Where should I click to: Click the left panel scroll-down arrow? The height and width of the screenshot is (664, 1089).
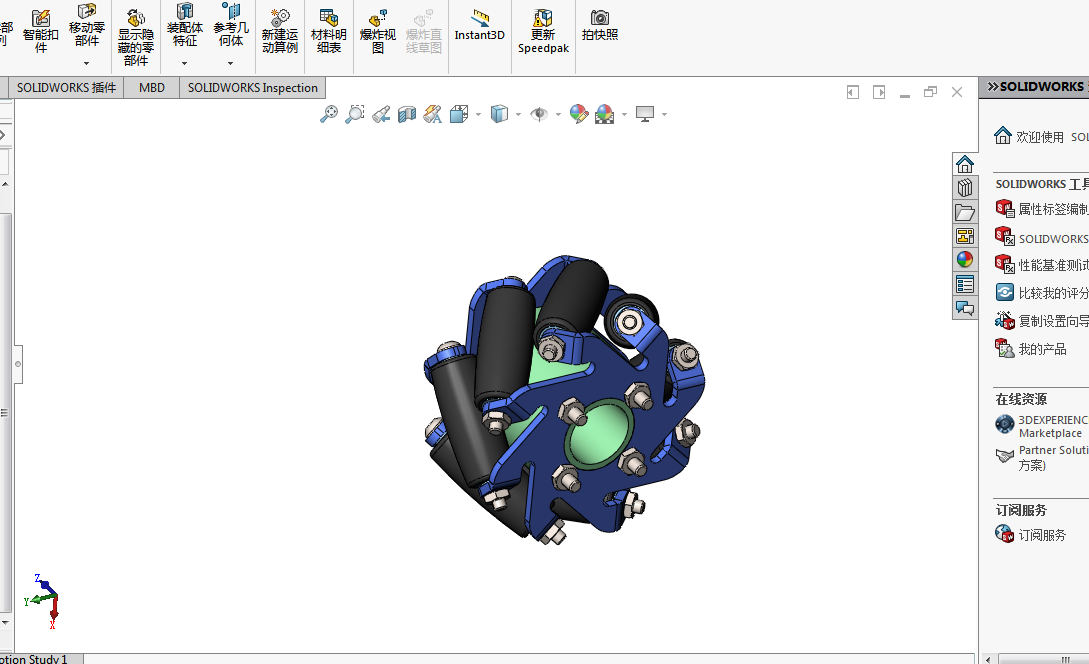pos(6,623)
